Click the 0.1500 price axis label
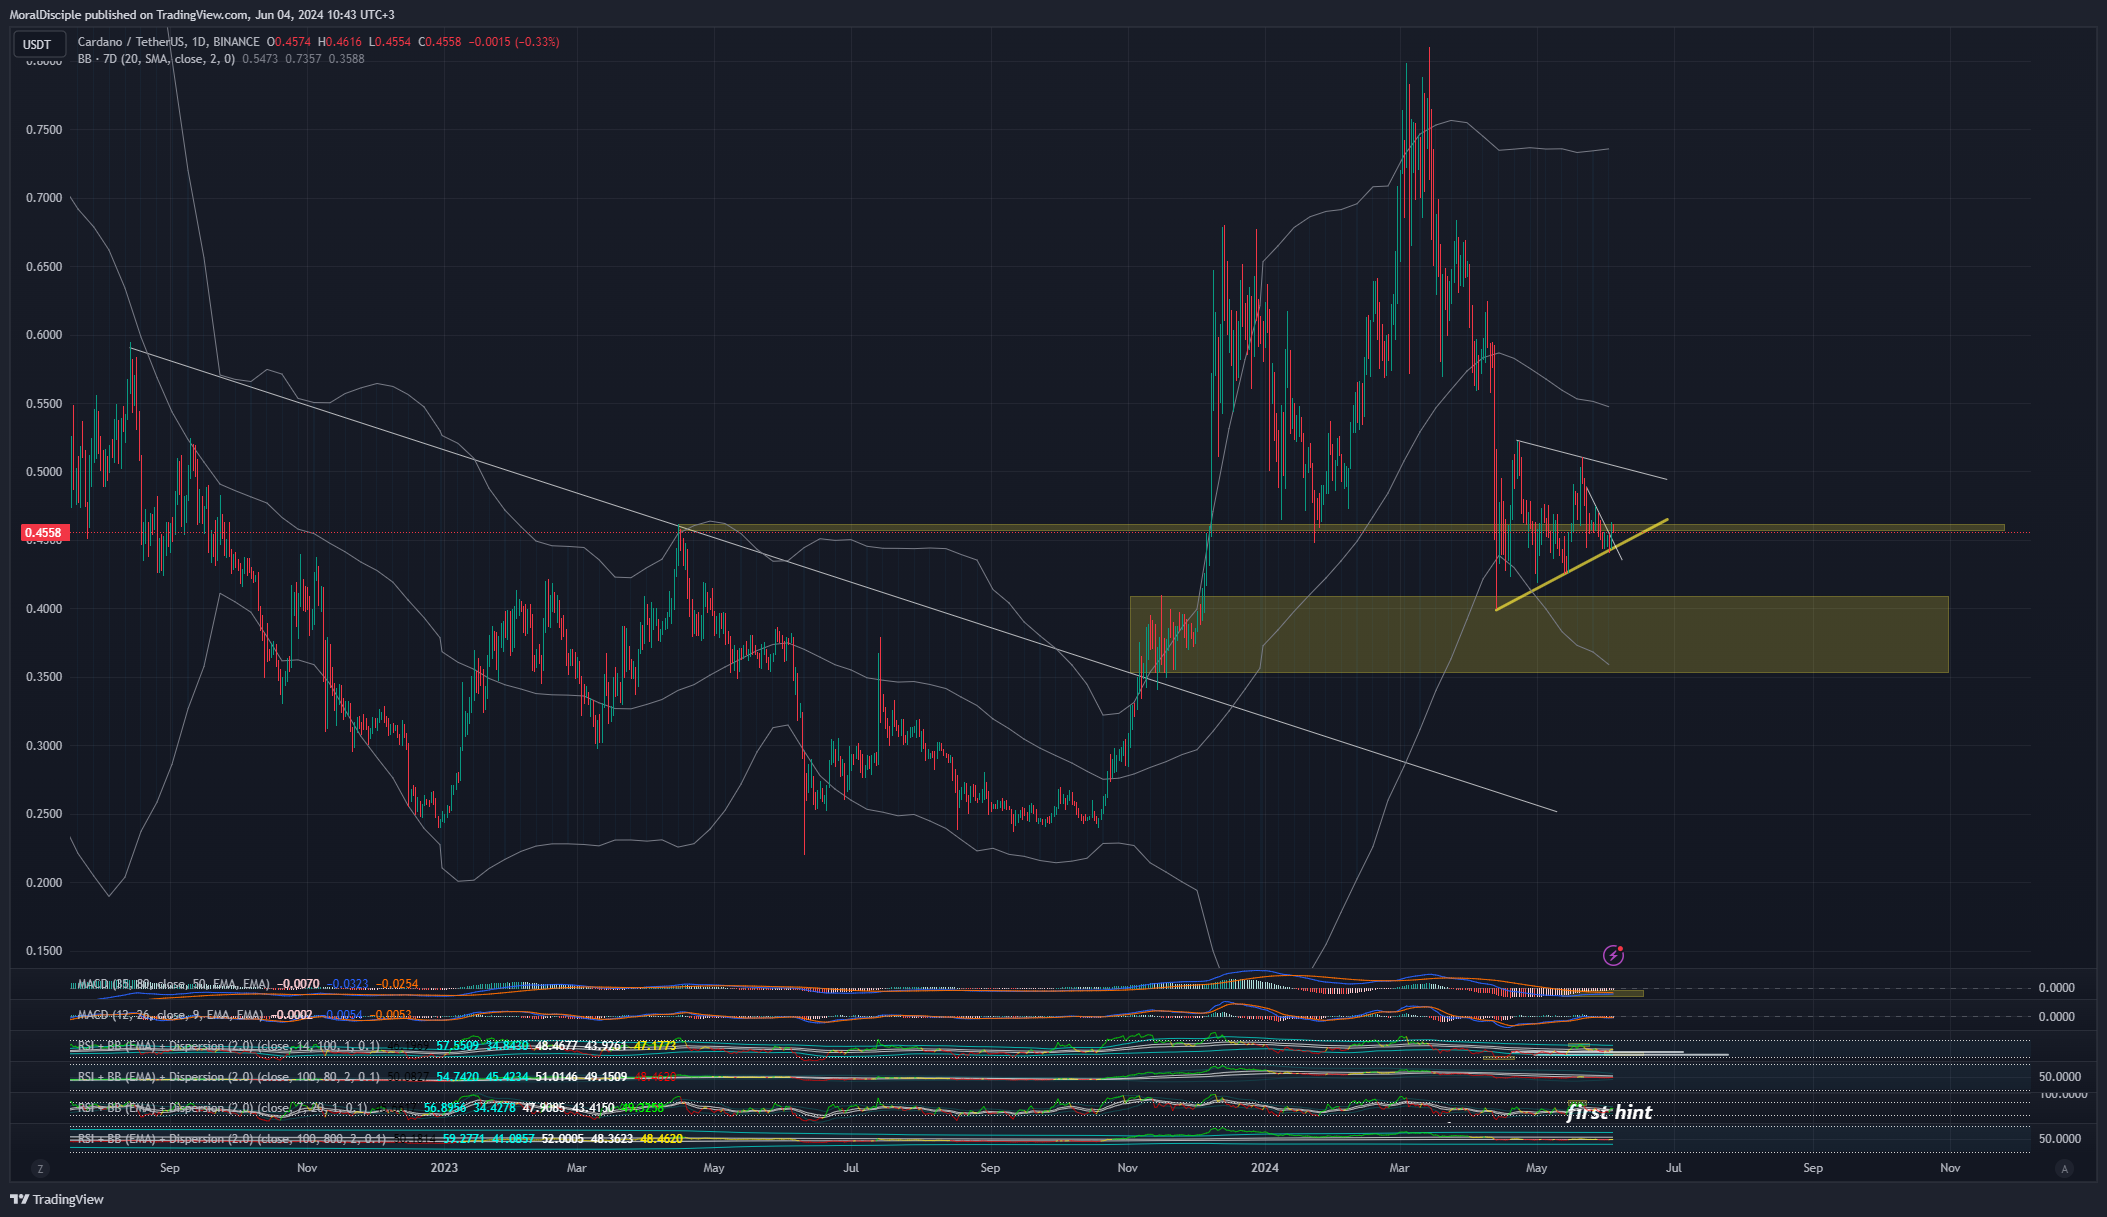The width and height of the screenshot is (2107, 1217). point(44,951)
